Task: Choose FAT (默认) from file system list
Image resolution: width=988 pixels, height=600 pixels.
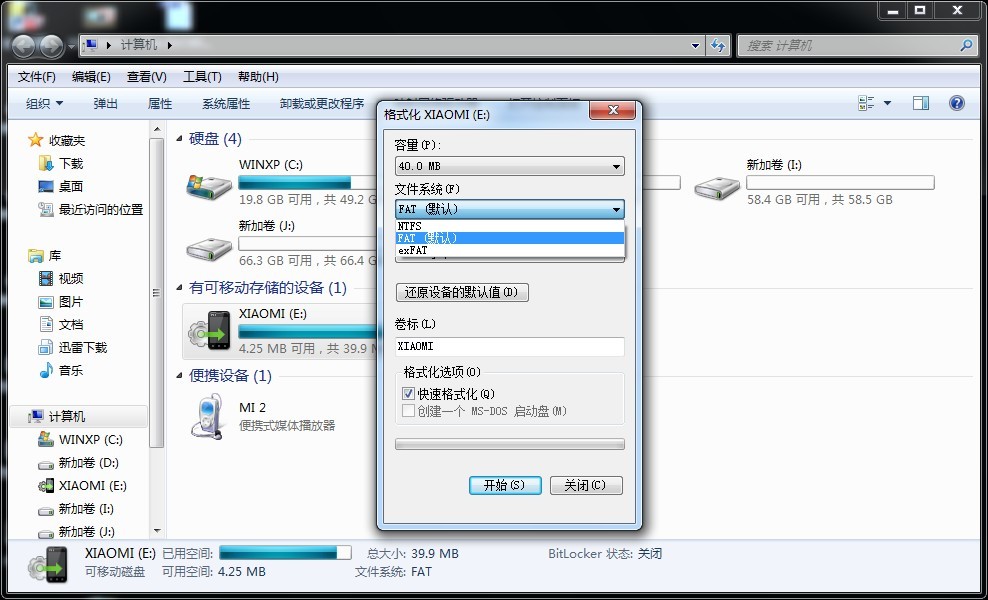Action: pos(510,238)
